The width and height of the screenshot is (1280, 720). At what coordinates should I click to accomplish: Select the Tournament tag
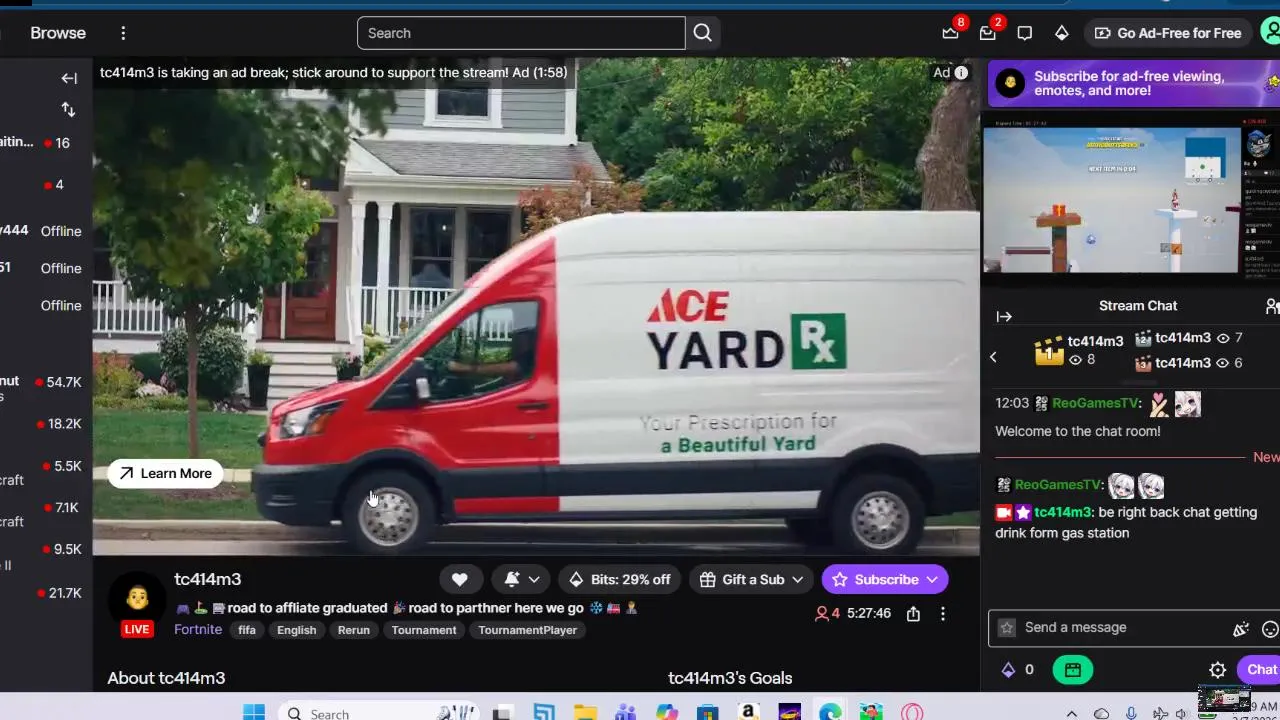tap(424, 630)
